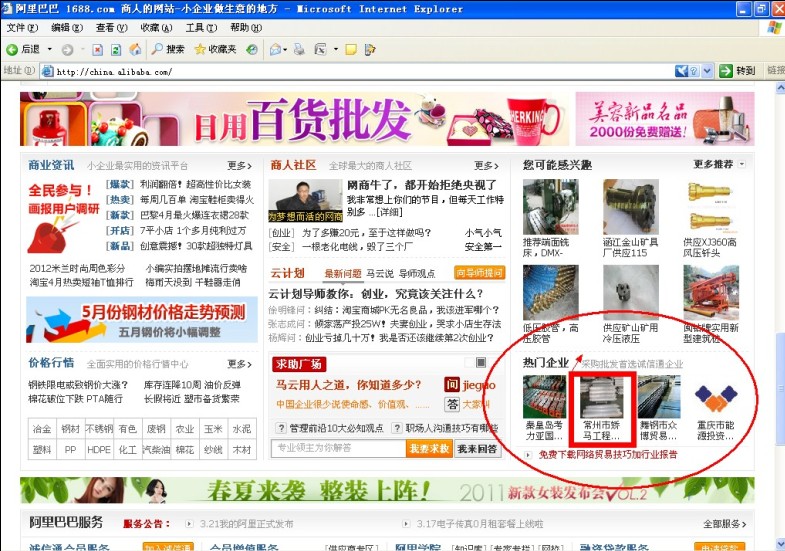This screenshot has width=785, height=551.
Task: Click the arrow icon before 免费下载网络贸易技巧
Action: point(528,455)
